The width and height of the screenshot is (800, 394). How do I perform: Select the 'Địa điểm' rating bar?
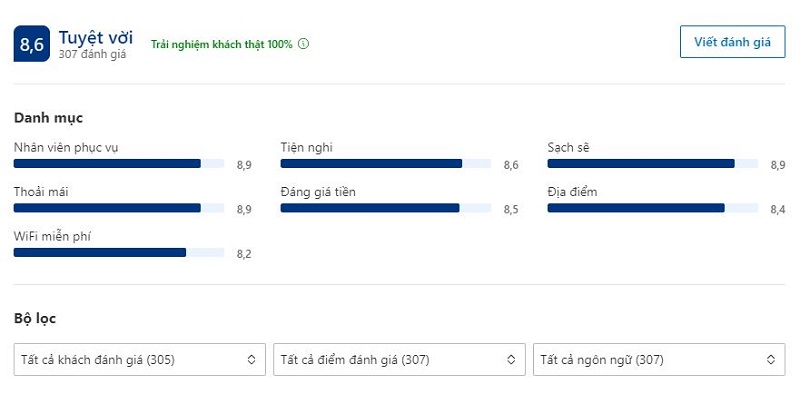(653, 208)
